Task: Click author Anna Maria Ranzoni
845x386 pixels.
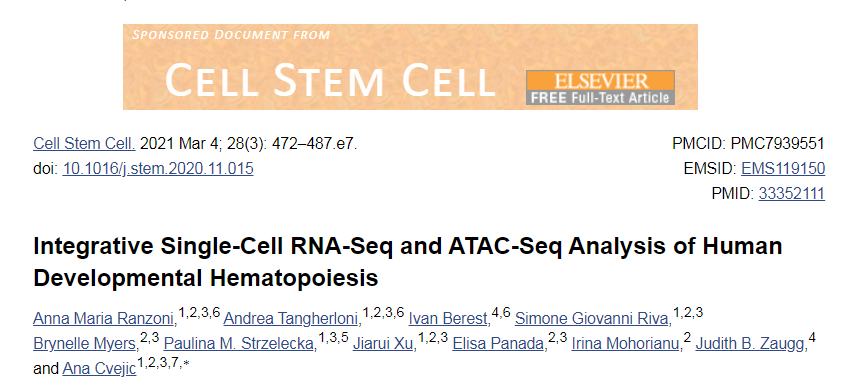Action: point(105,319)
